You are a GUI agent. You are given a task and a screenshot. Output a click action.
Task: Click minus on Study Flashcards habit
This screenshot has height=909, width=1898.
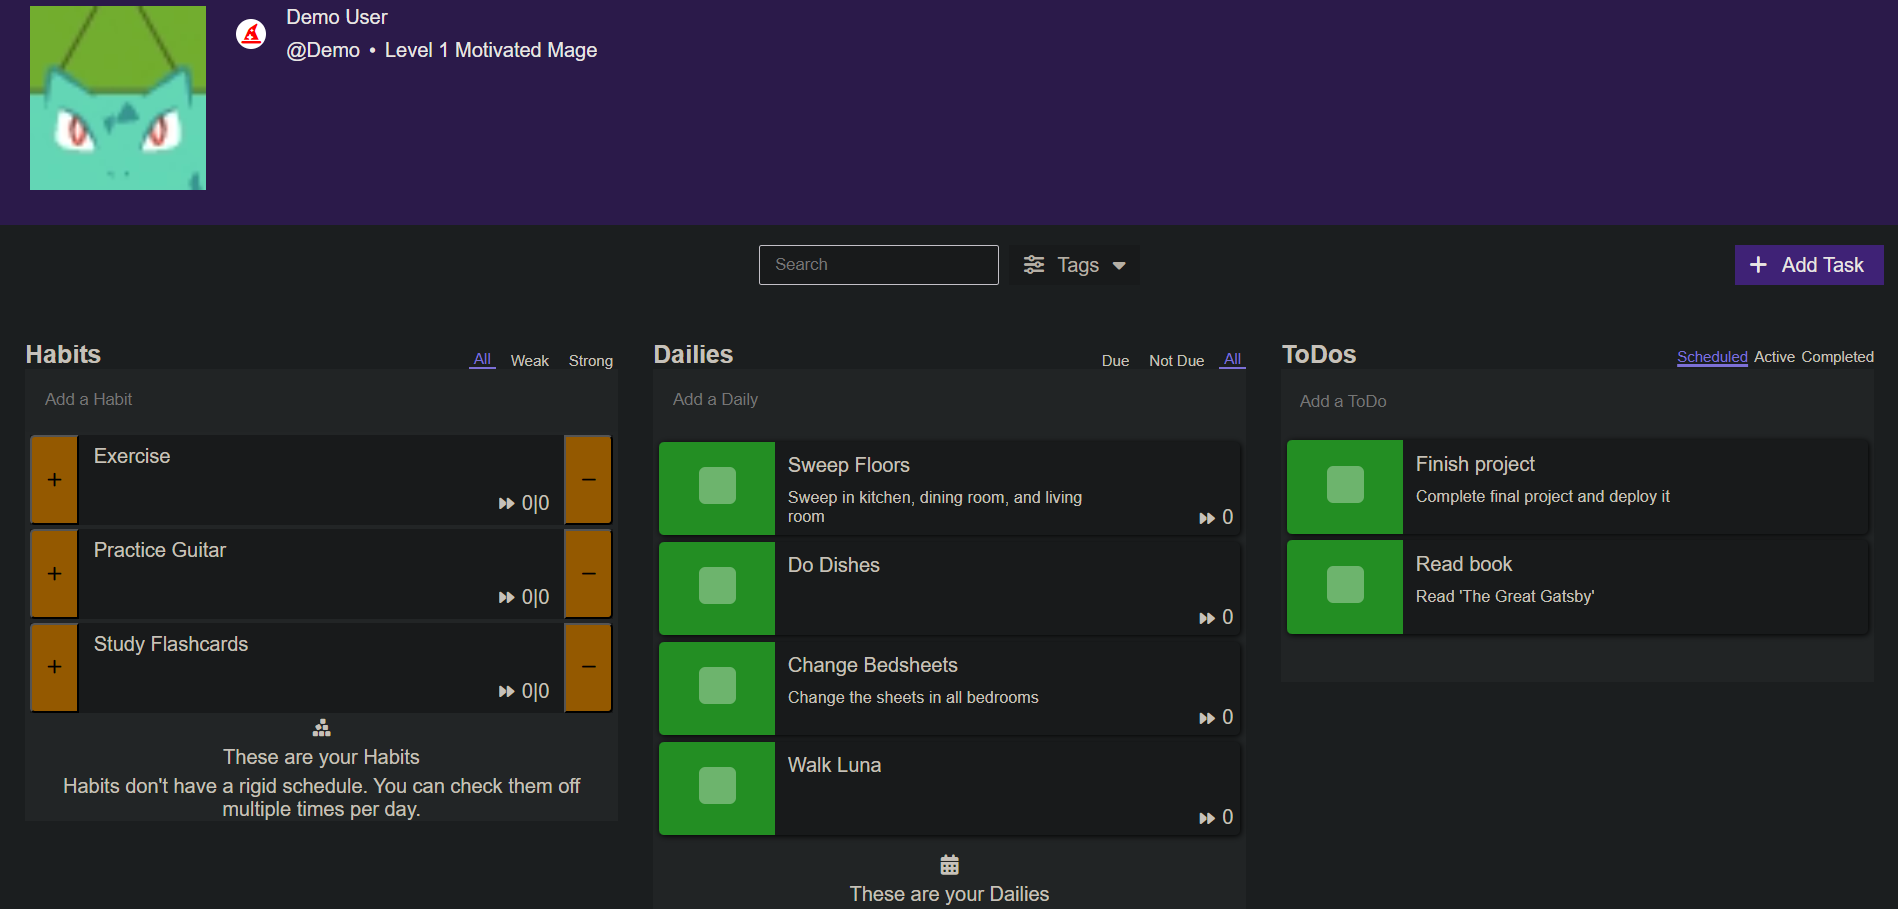588,667
